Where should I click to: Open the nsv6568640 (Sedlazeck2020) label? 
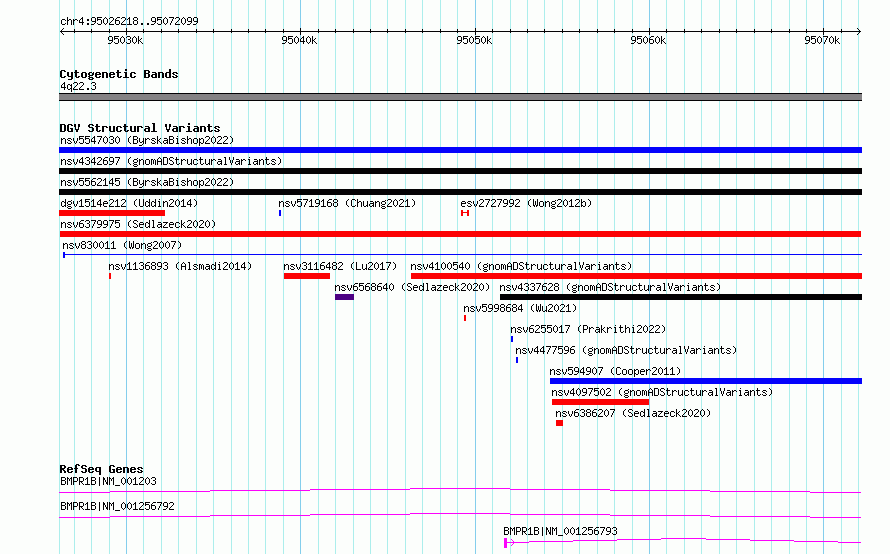(412, 287)
